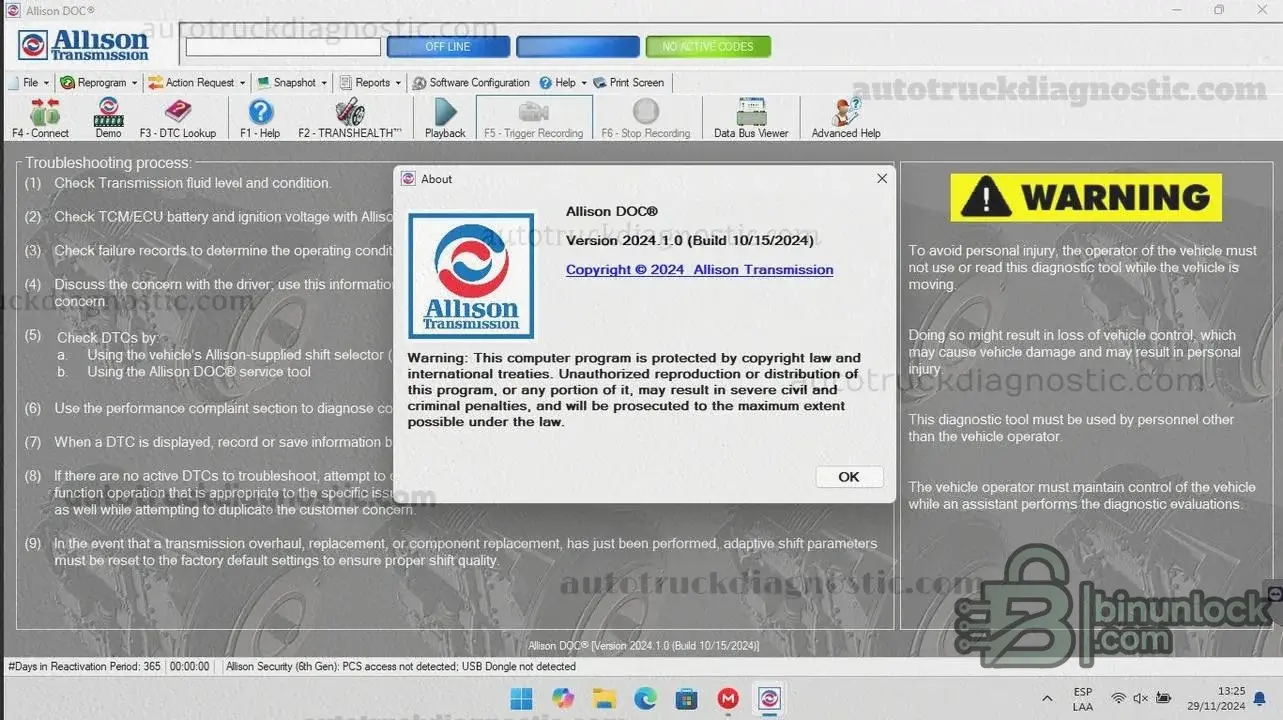Click the "Troubleshooting process:" heading

point(108,163)
